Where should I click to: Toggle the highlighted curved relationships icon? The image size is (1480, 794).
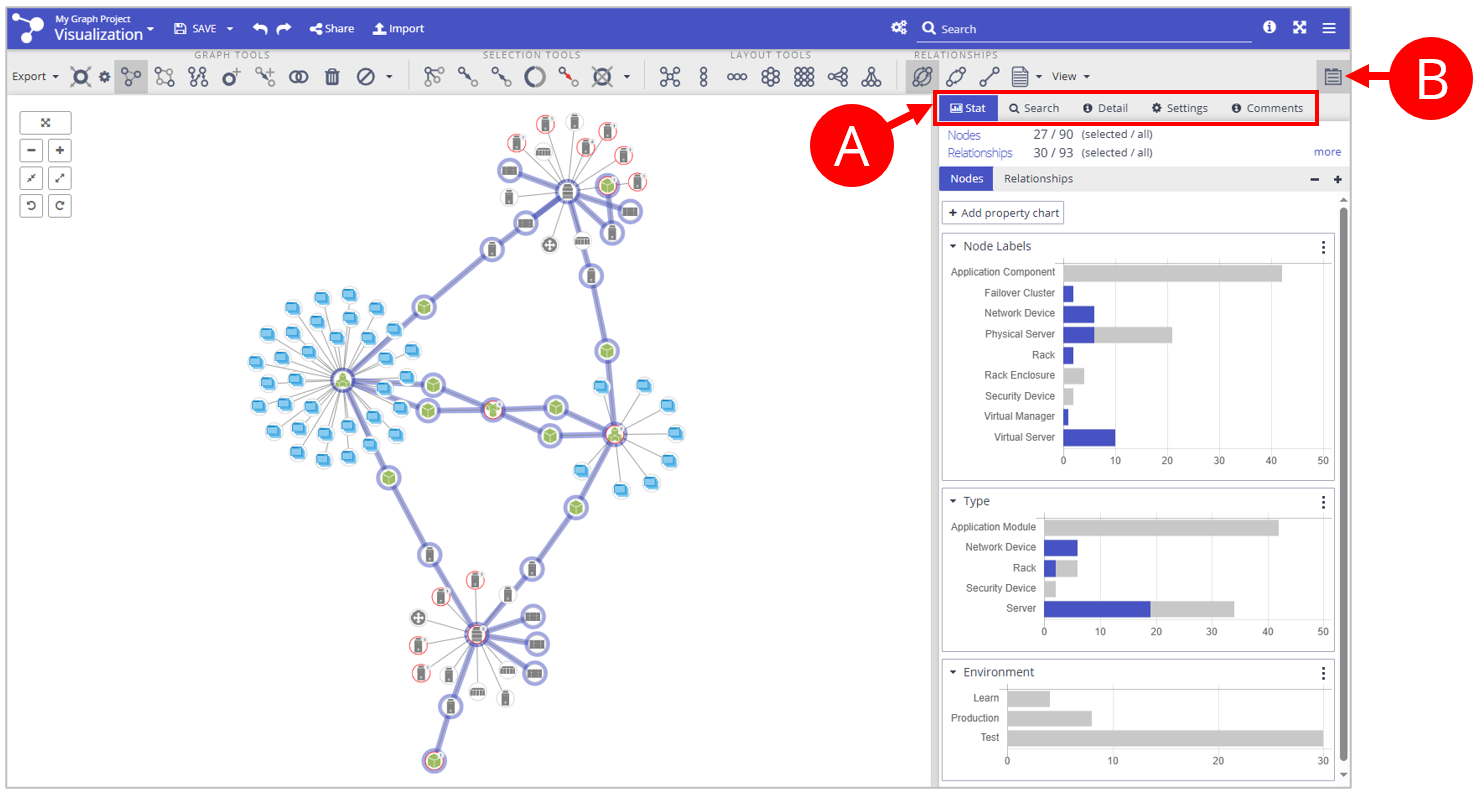[922, 77]
